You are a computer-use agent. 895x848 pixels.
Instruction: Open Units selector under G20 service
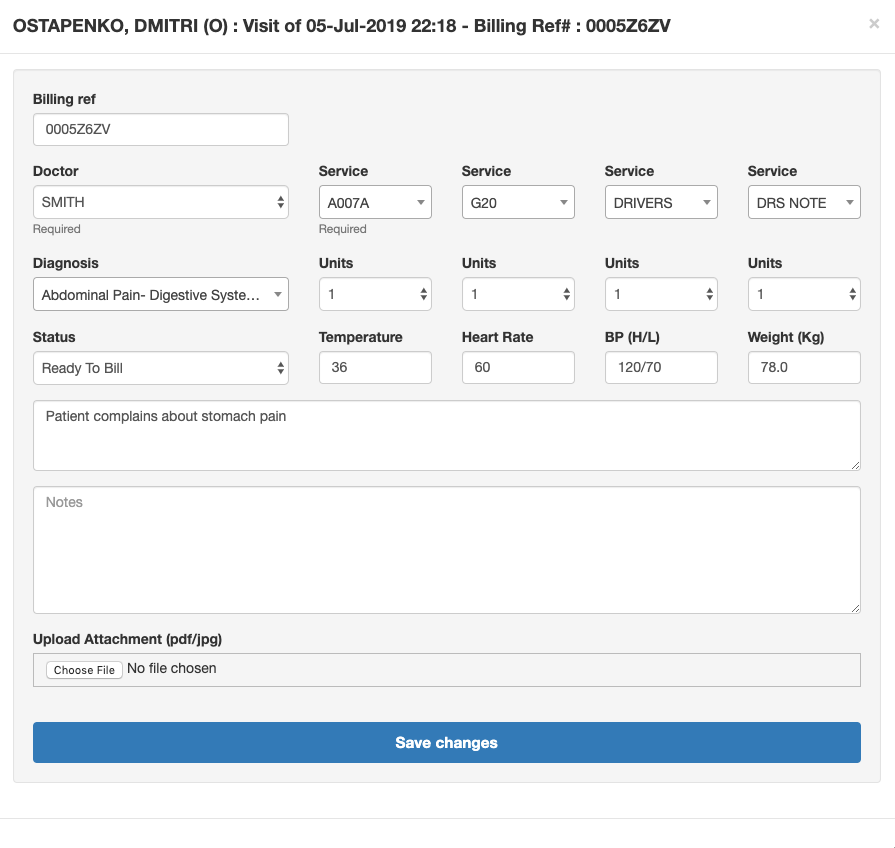518,294
